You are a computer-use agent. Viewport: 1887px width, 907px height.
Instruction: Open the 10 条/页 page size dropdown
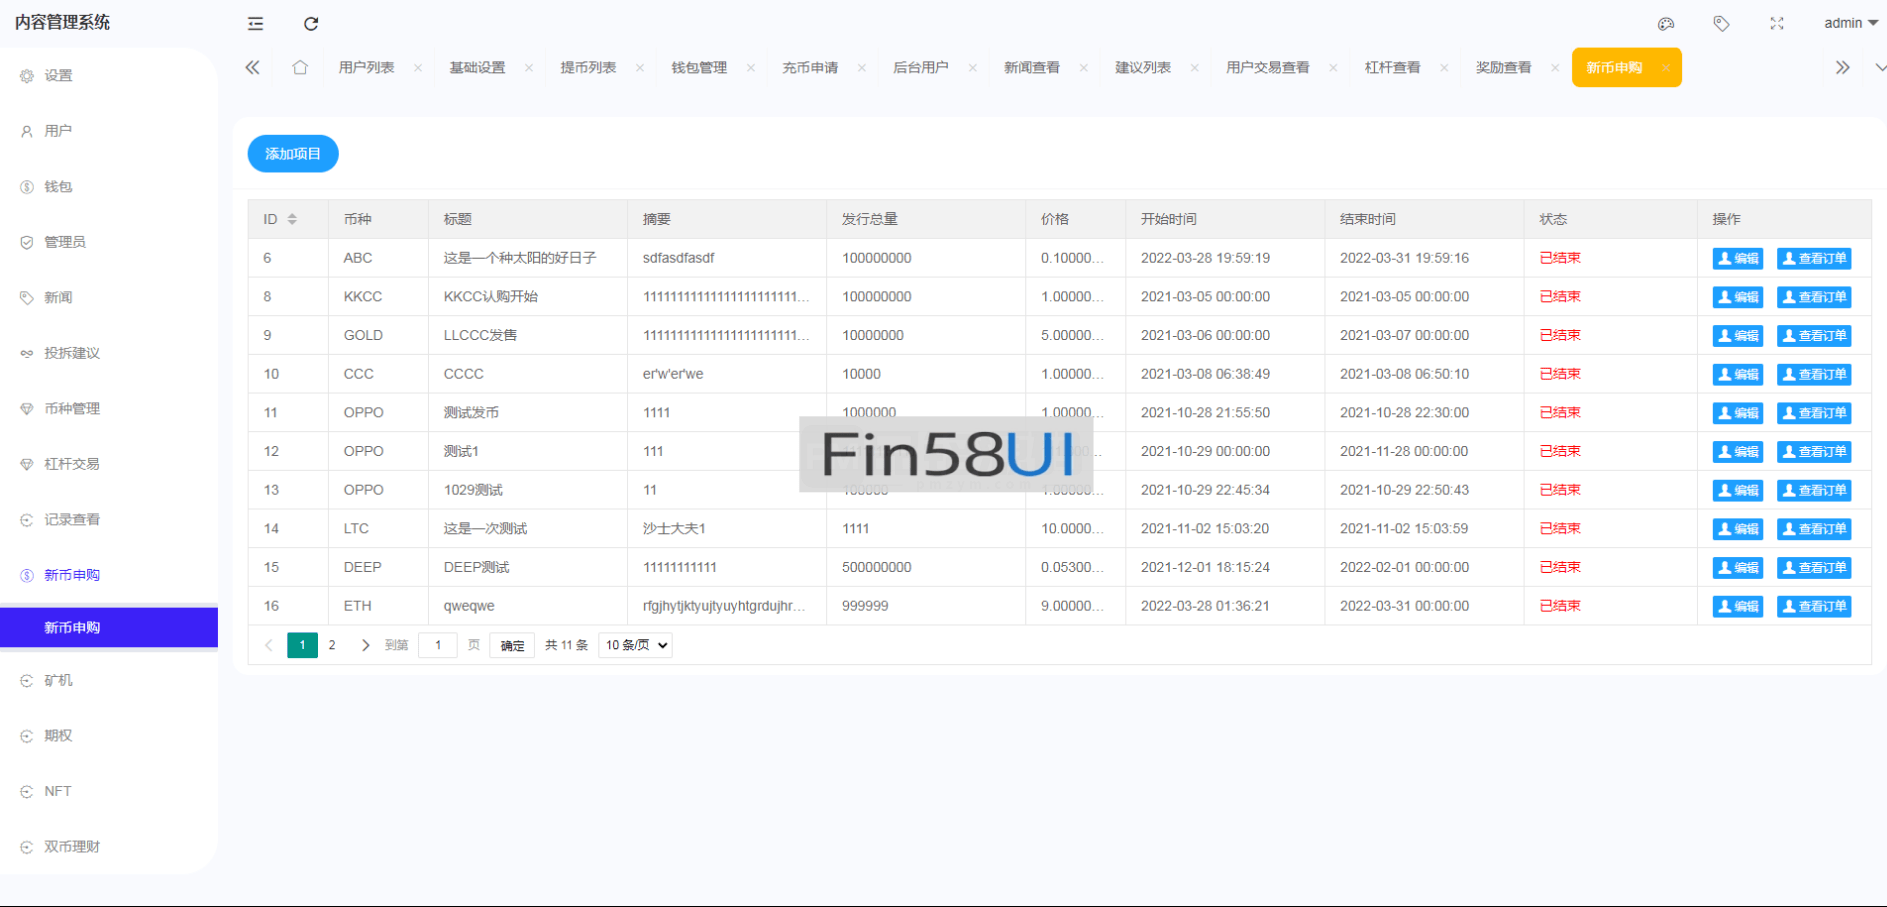[634, 645]
